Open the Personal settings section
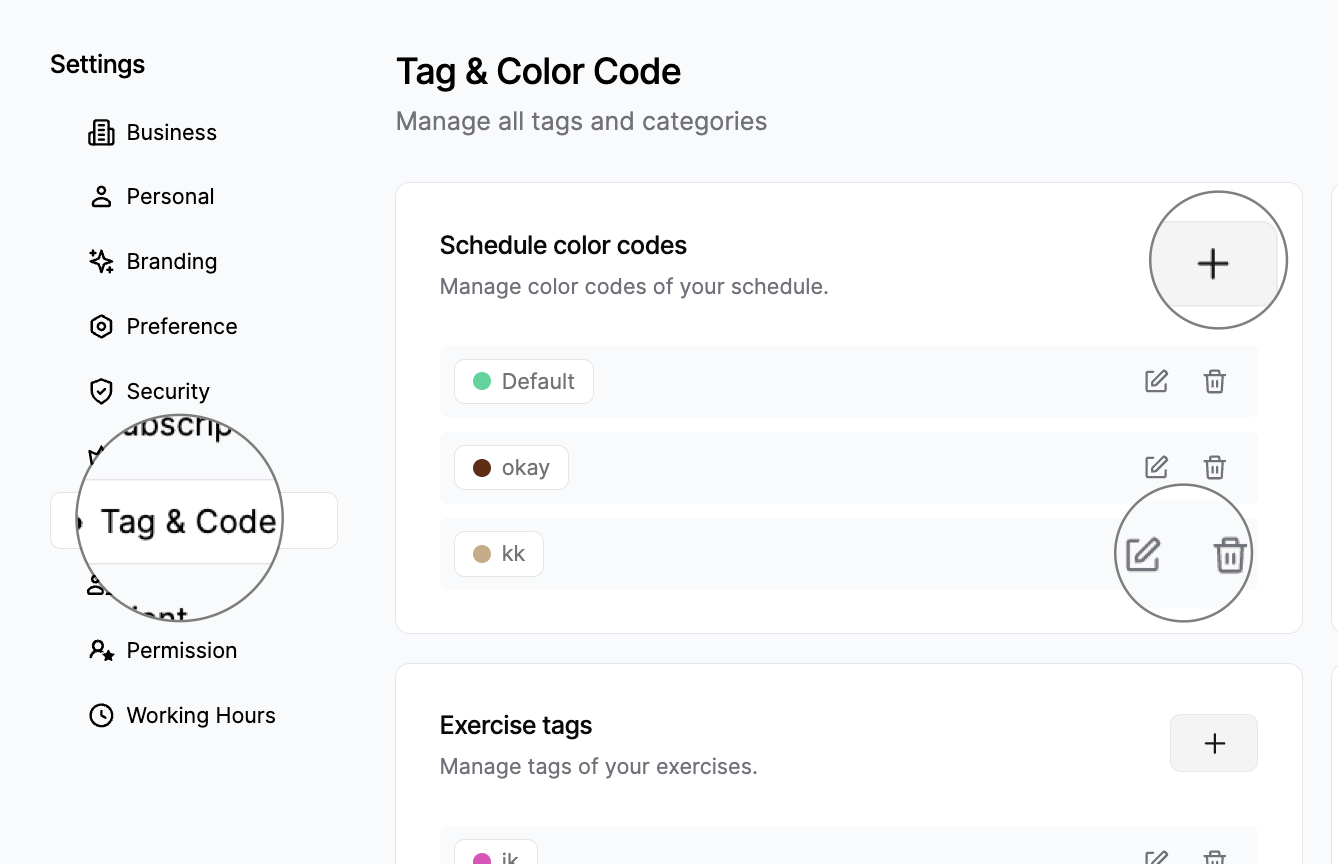 (x=170, y=196)
